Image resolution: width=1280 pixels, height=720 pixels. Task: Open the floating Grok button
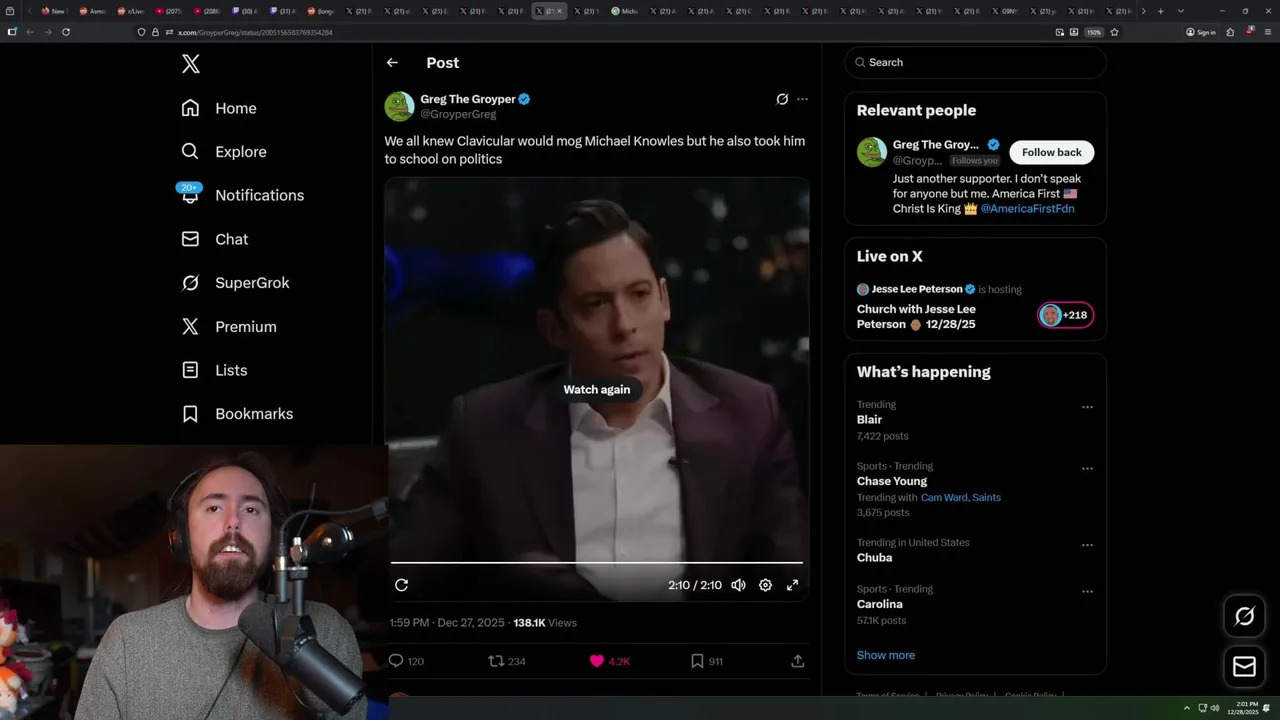tap(1244, 616)
